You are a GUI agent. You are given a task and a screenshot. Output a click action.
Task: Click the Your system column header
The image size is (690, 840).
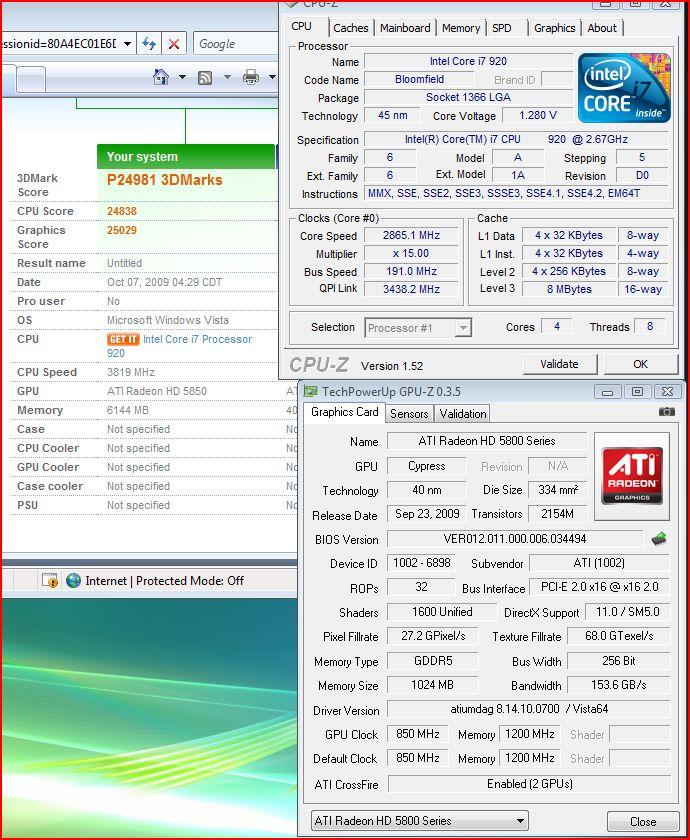pos(186,156)
